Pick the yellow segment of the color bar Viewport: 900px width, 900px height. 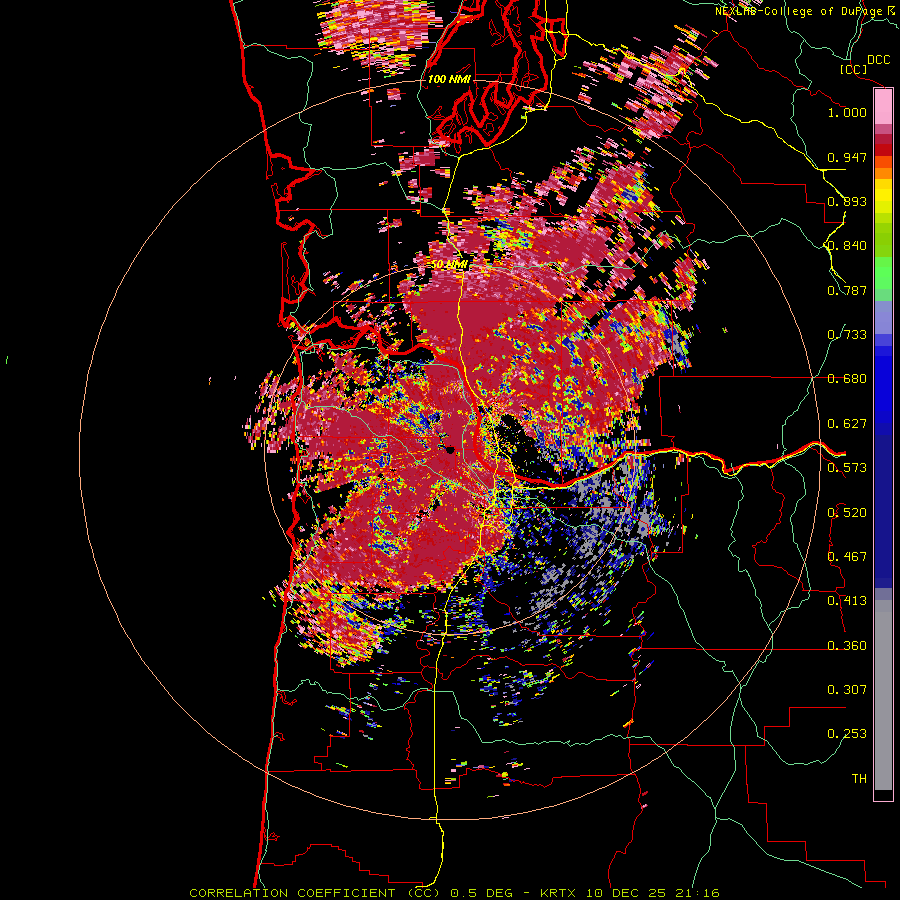883,196
